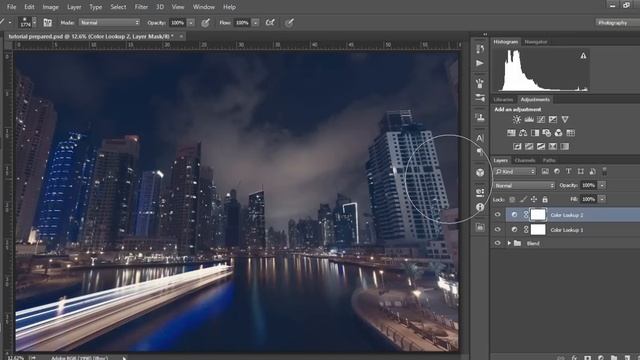Open the layer blend mode dropdown

tap(524, 185)
